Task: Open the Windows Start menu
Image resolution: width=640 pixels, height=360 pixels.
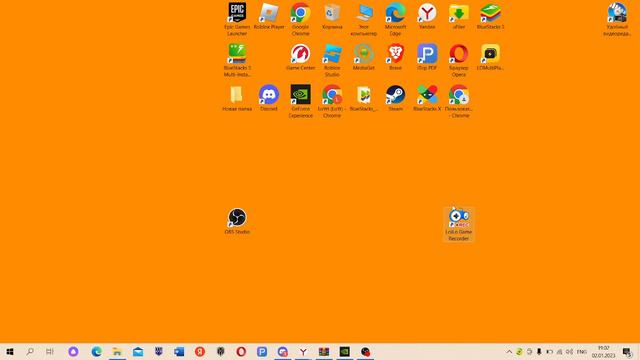Action: [10, 351]
